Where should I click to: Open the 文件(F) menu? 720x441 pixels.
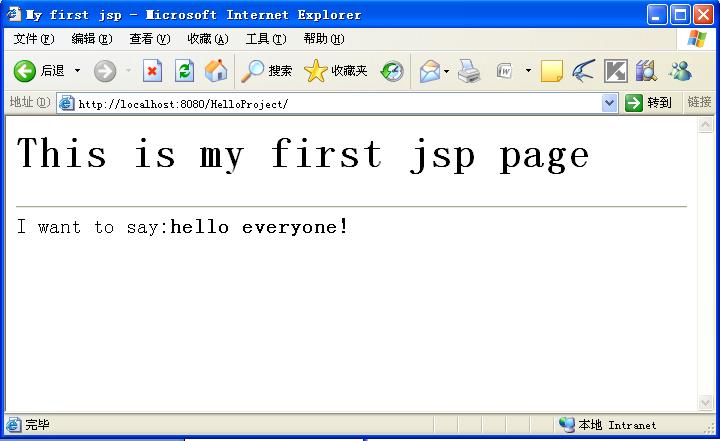click(34, 39)
